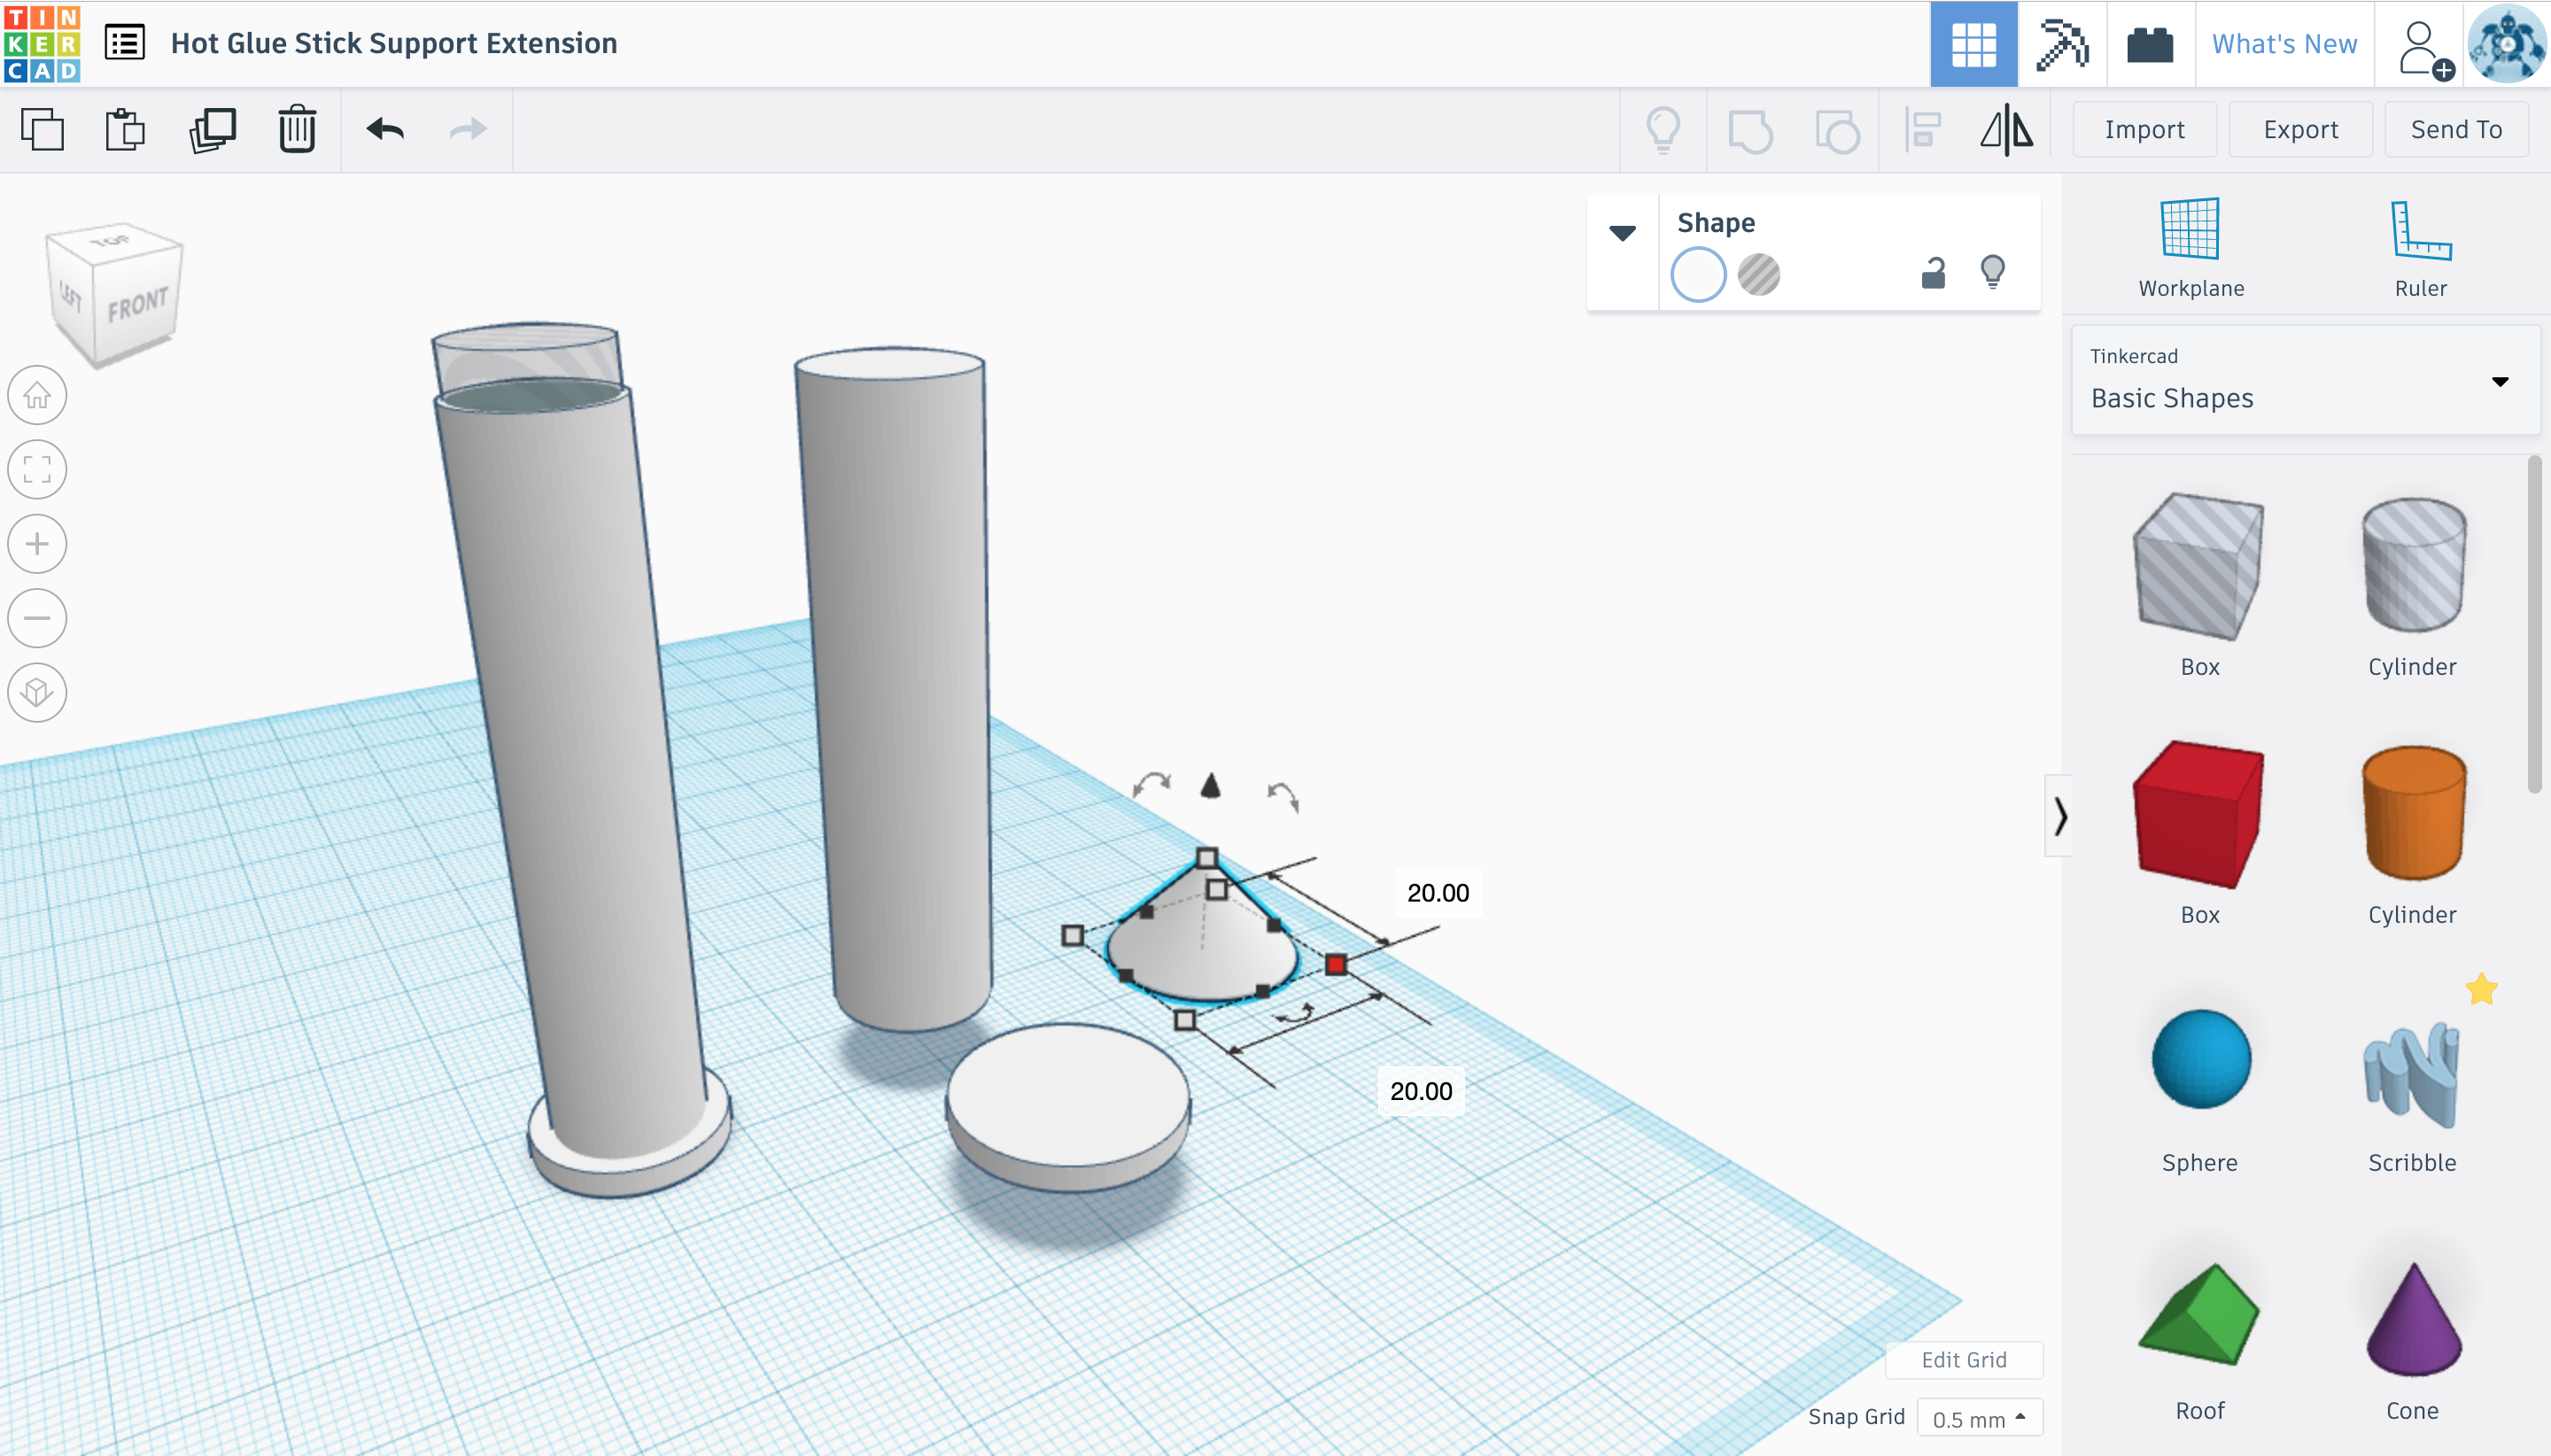
Task: Set shape to Hole mode
Action: (x=1758, y=274)
